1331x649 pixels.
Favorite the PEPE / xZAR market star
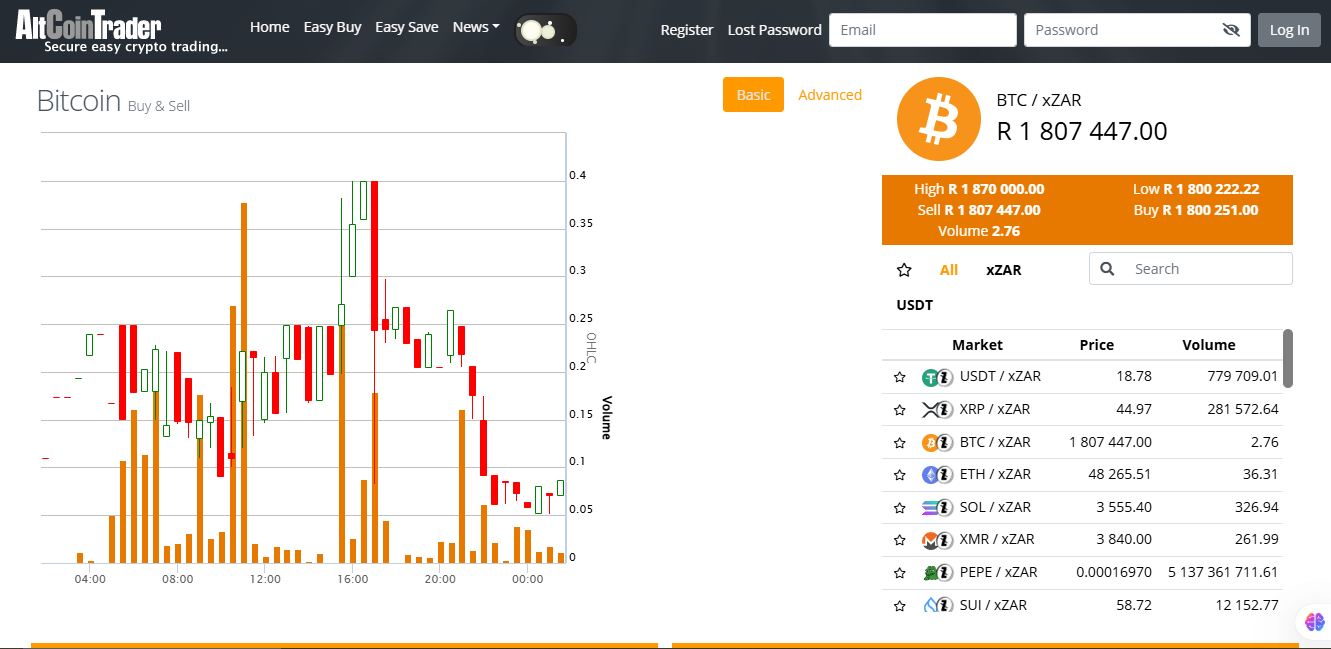(x=899, y=573)
